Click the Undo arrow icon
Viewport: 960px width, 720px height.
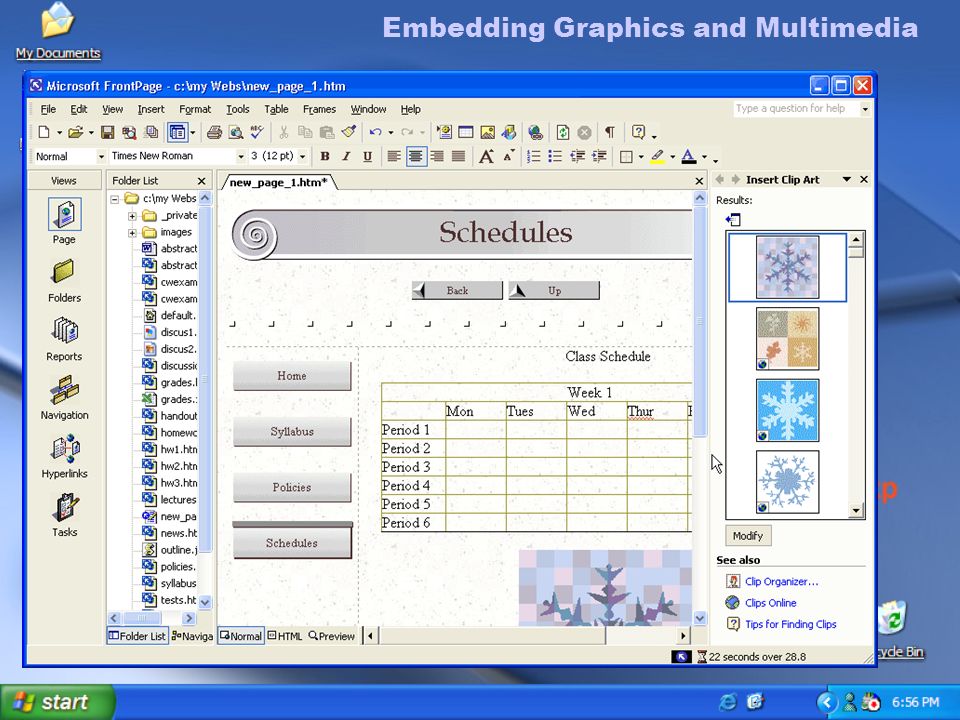point(375,132)
